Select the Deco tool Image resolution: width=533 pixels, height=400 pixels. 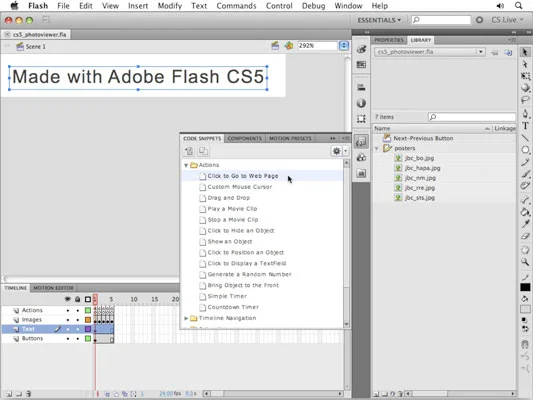(525, 186)
